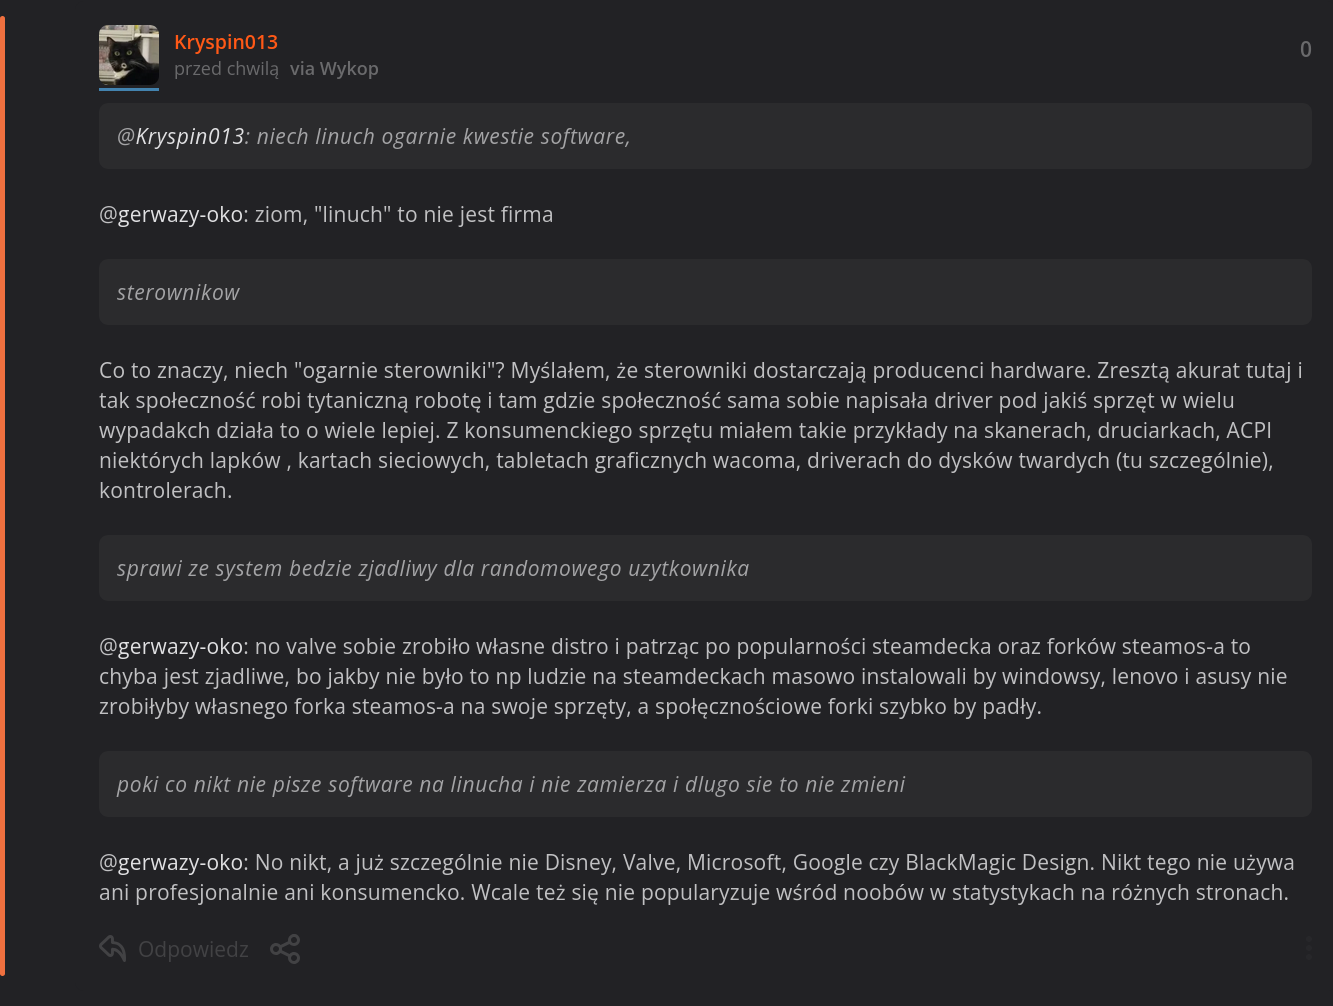This screenshot has height=1006, width=1333.
Task: Click the paragraph starting "Co to znaczy"
Action: click(700, 430)
